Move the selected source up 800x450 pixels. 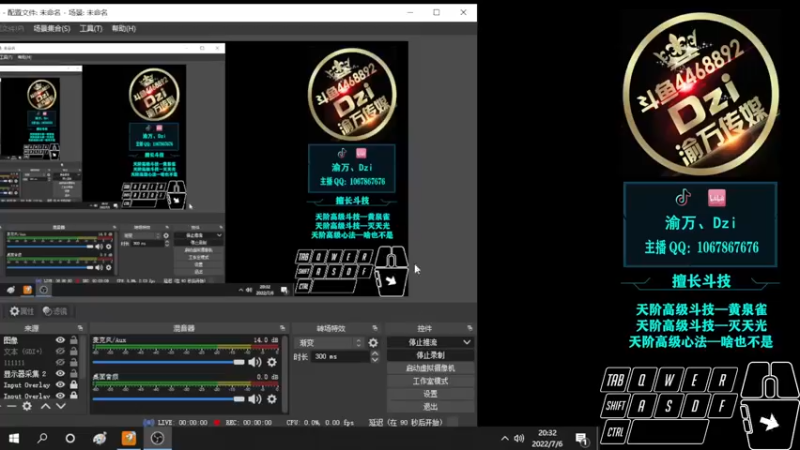click(45, 406)
